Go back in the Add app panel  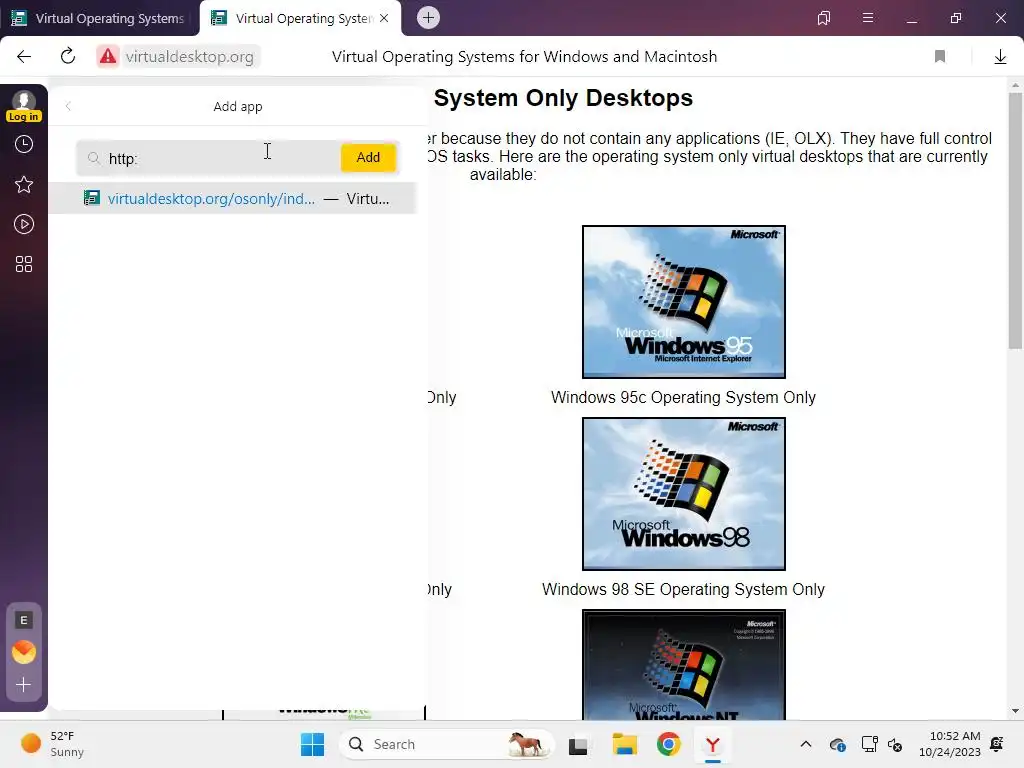tap(69, 106)
